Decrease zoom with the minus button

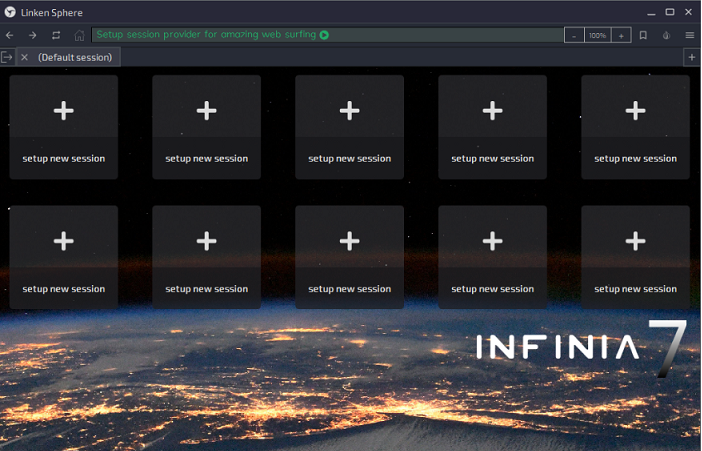point(574,35)
